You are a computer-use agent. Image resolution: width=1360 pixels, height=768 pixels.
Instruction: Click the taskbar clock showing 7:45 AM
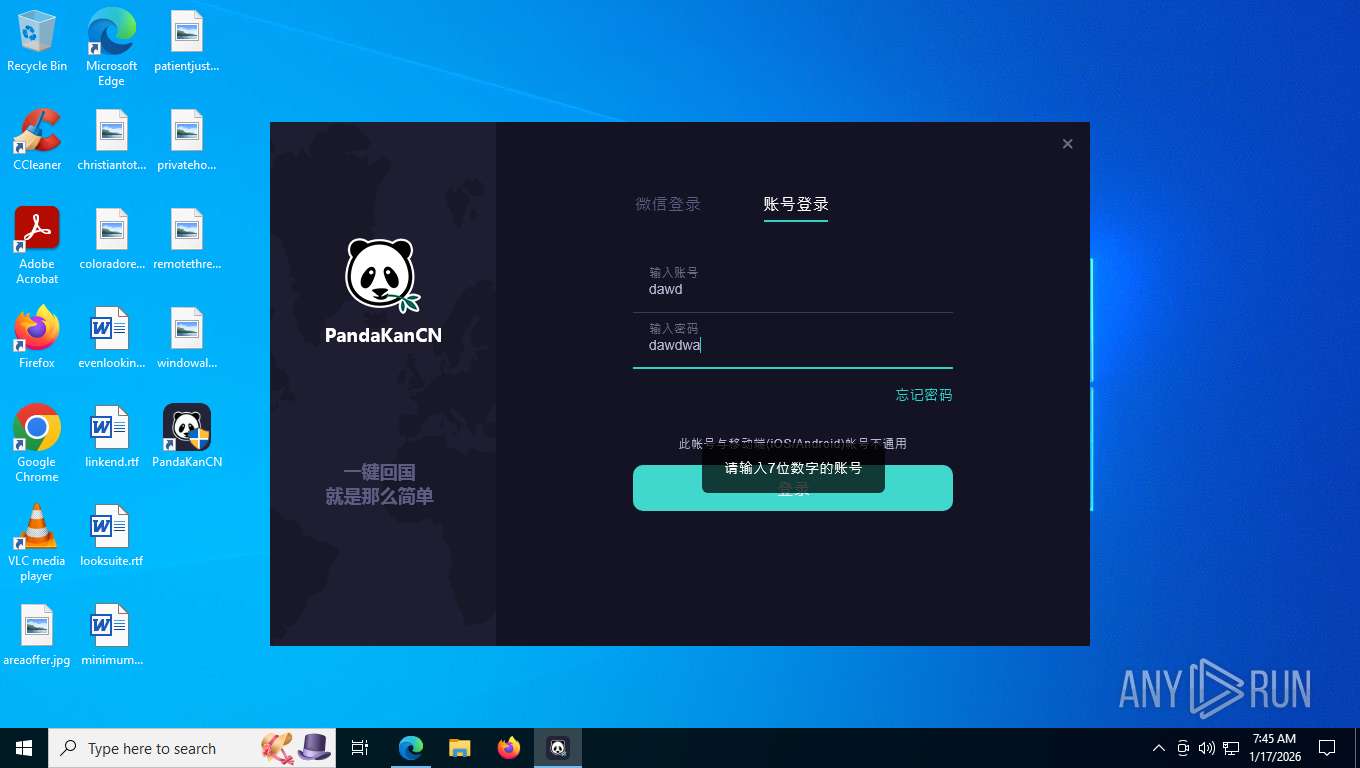(x=1275, y=748)
